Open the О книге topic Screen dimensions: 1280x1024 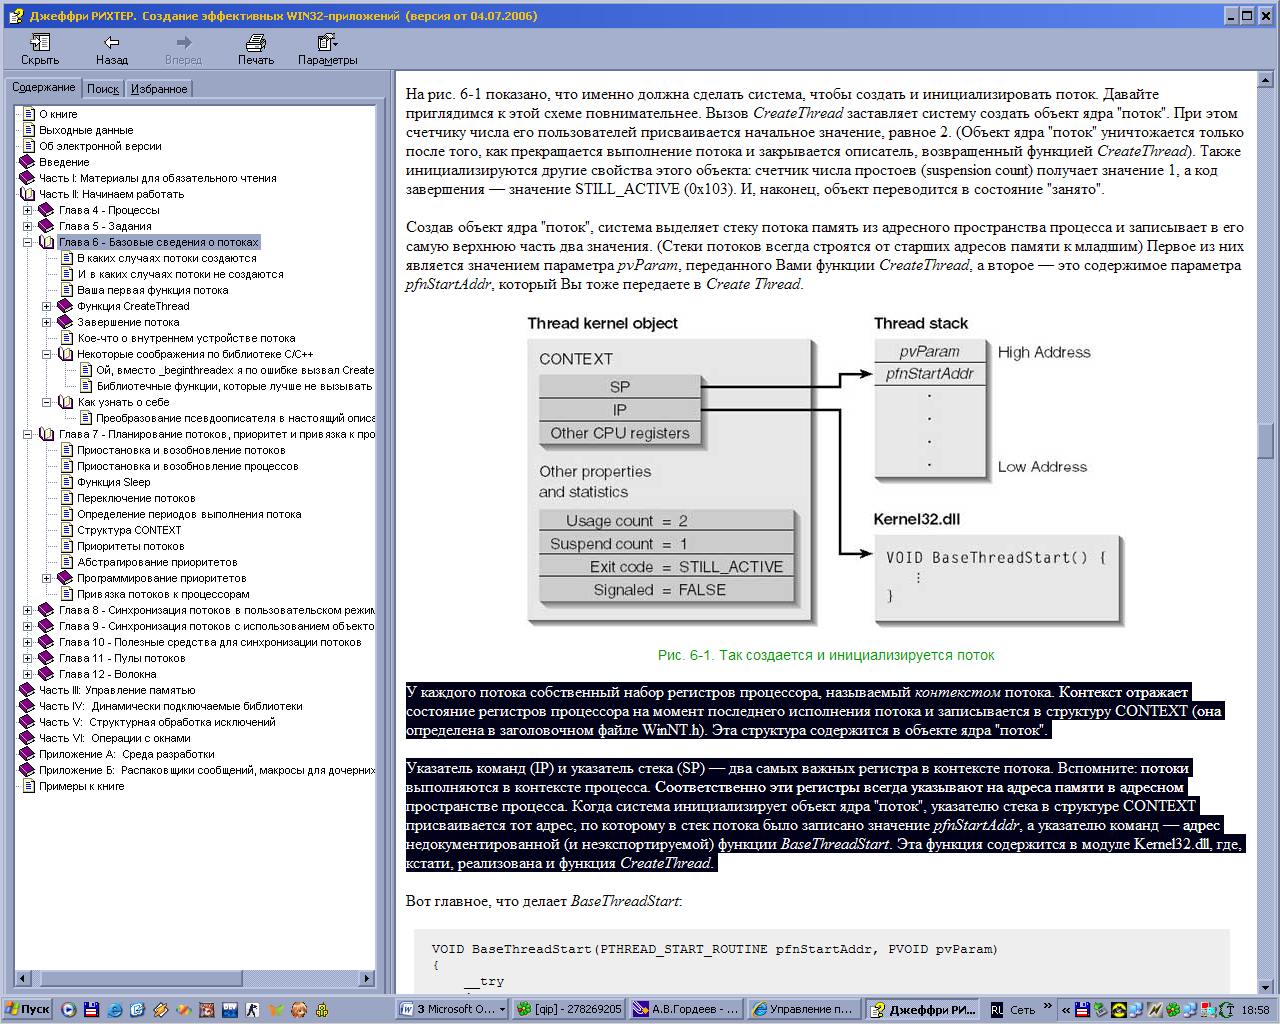pyautogui.click(x=58, y=114)
